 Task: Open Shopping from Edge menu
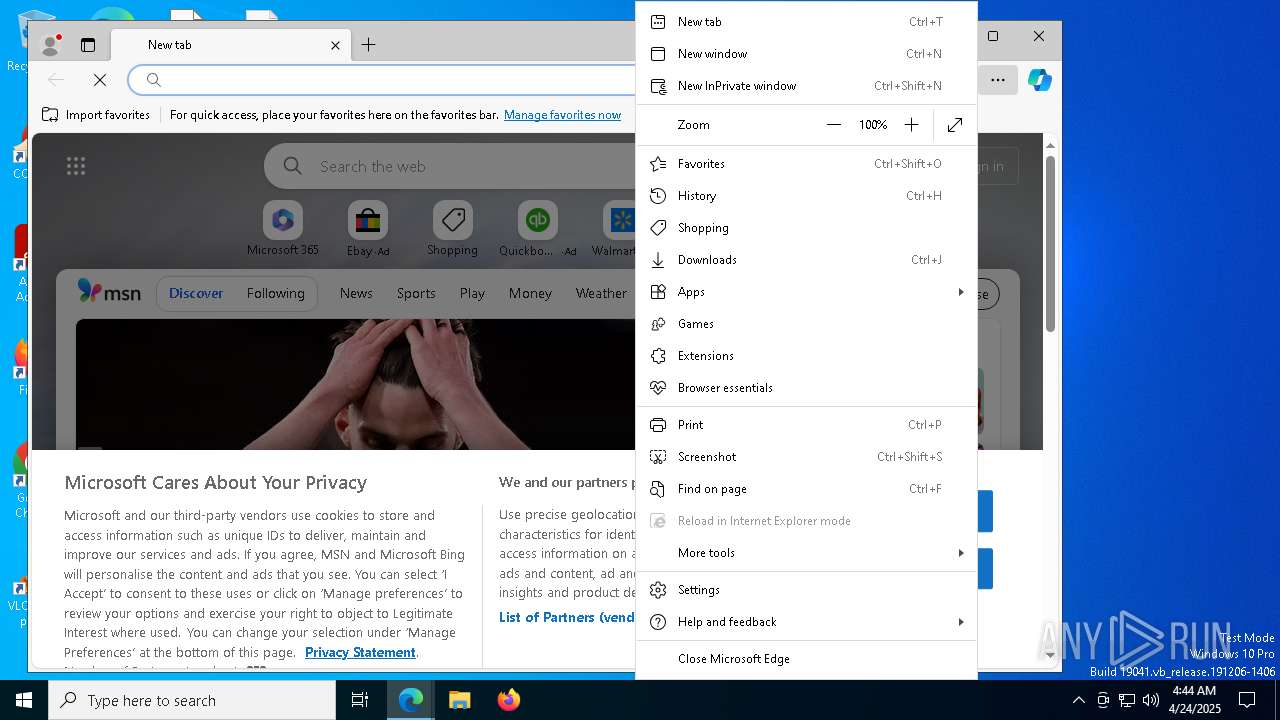pos(806,228)
